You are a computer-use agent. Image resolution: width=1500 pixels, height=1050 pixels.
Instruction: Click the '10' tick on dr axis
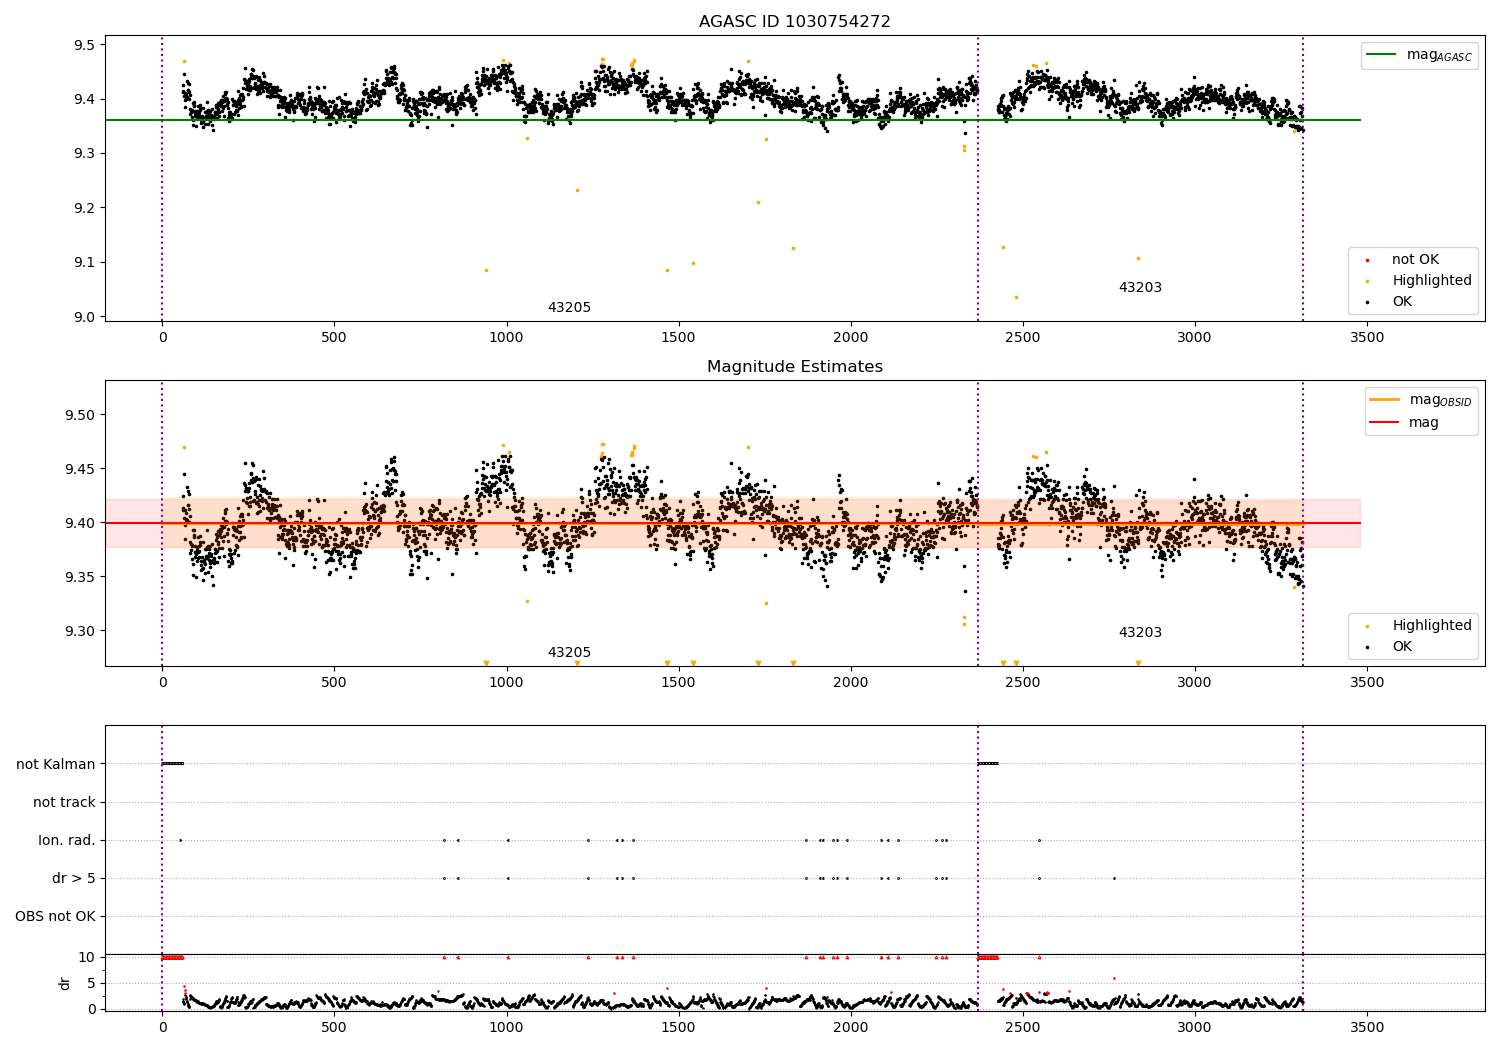(x=87, y=958)
